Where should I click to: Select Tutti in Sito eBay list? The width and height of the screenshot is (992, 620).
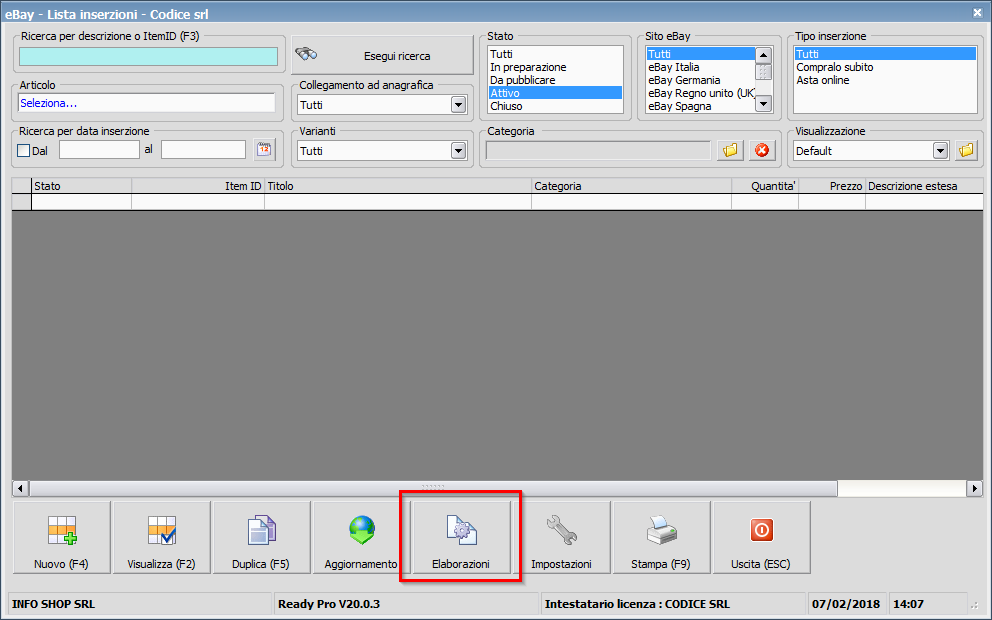pos(700,54)
